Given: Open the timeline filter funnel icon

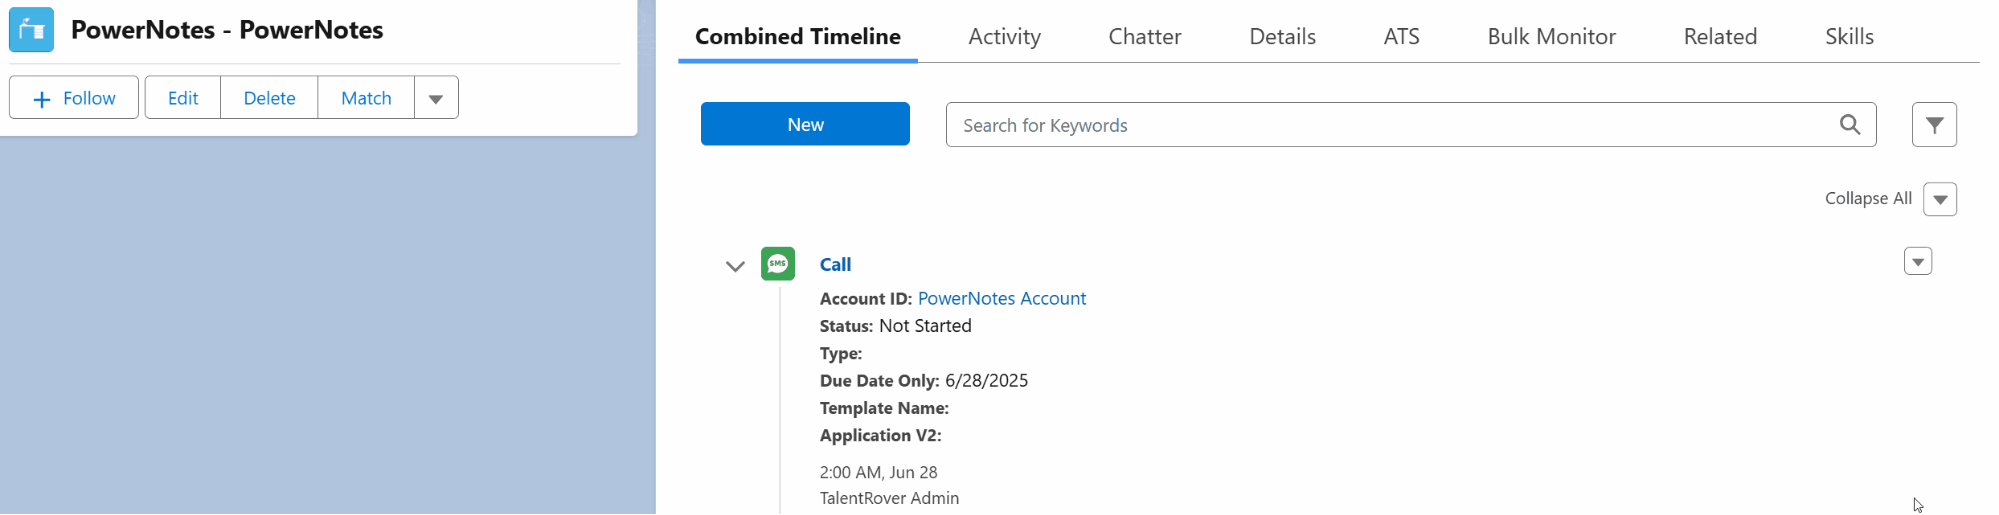Looking at the screenshot, I should (x=1934, y=125).
